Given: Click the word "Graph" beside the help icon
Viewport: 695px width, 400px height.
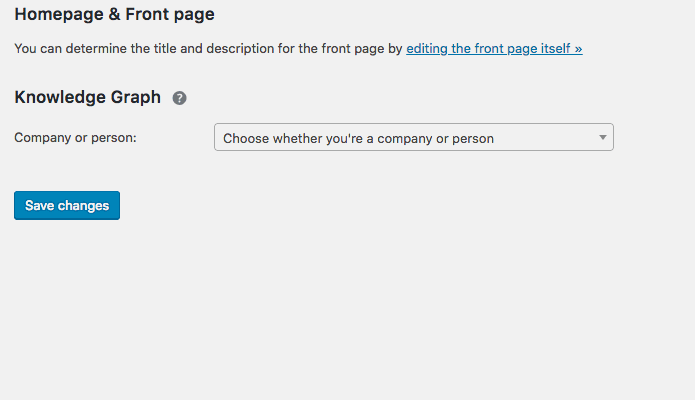Looking at the screenshot, I should pos(135,97).
